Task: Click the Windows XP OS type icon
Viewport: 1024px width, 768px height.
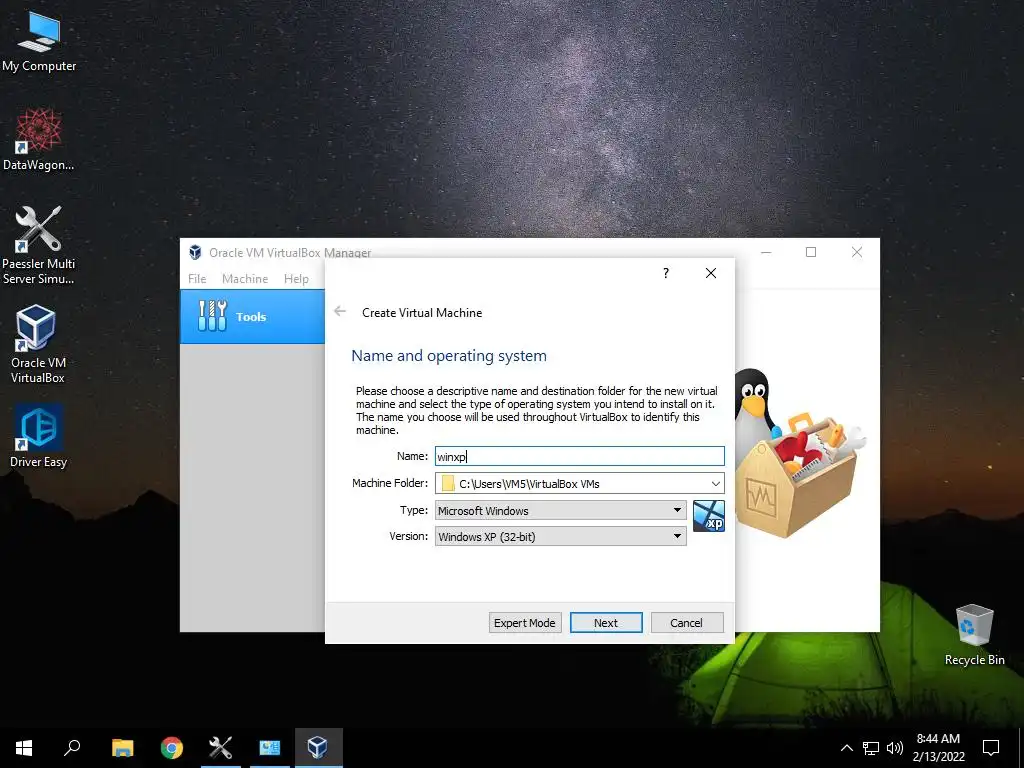Action: coord(709,516)
